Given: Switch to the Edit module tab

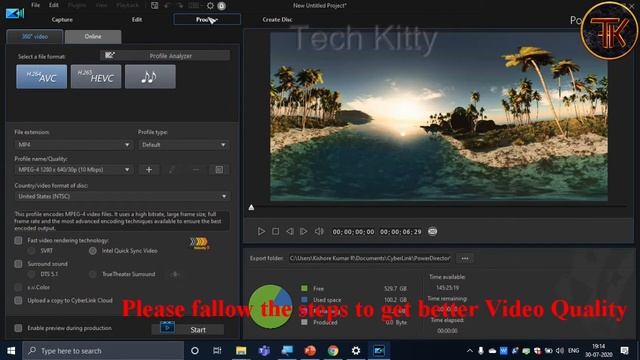Looking at the screenshot, I should click(x=137, y=19).
